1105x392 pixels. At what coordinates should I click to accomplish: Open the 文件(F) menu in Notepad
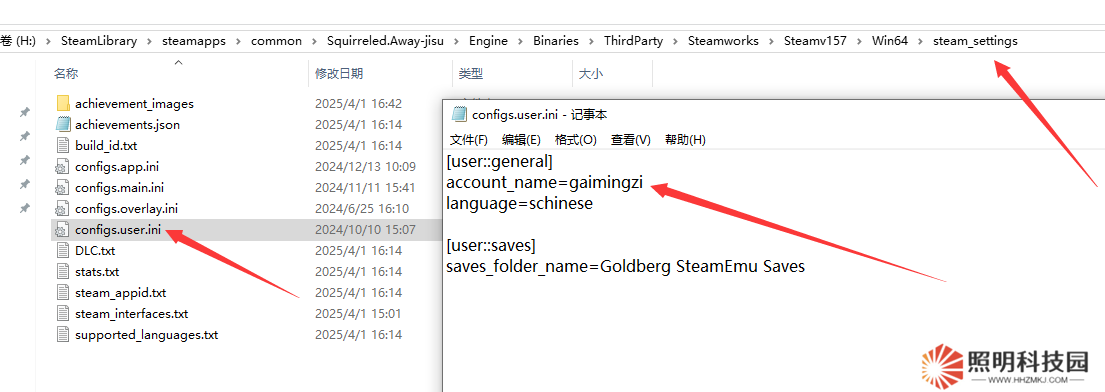(469, 140)
